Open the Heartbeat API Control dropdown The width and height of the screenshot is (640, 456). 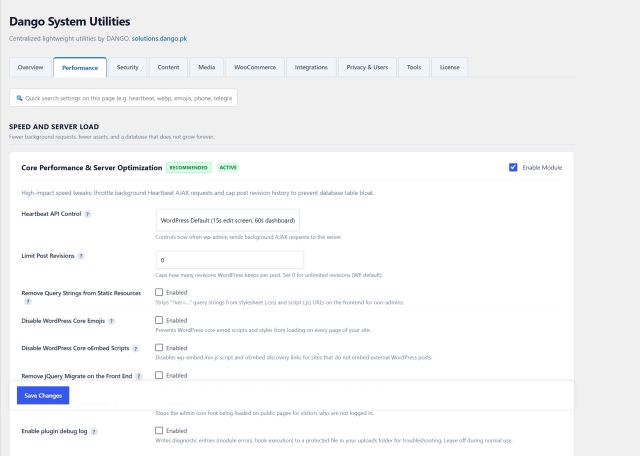(x=228, y=220)
